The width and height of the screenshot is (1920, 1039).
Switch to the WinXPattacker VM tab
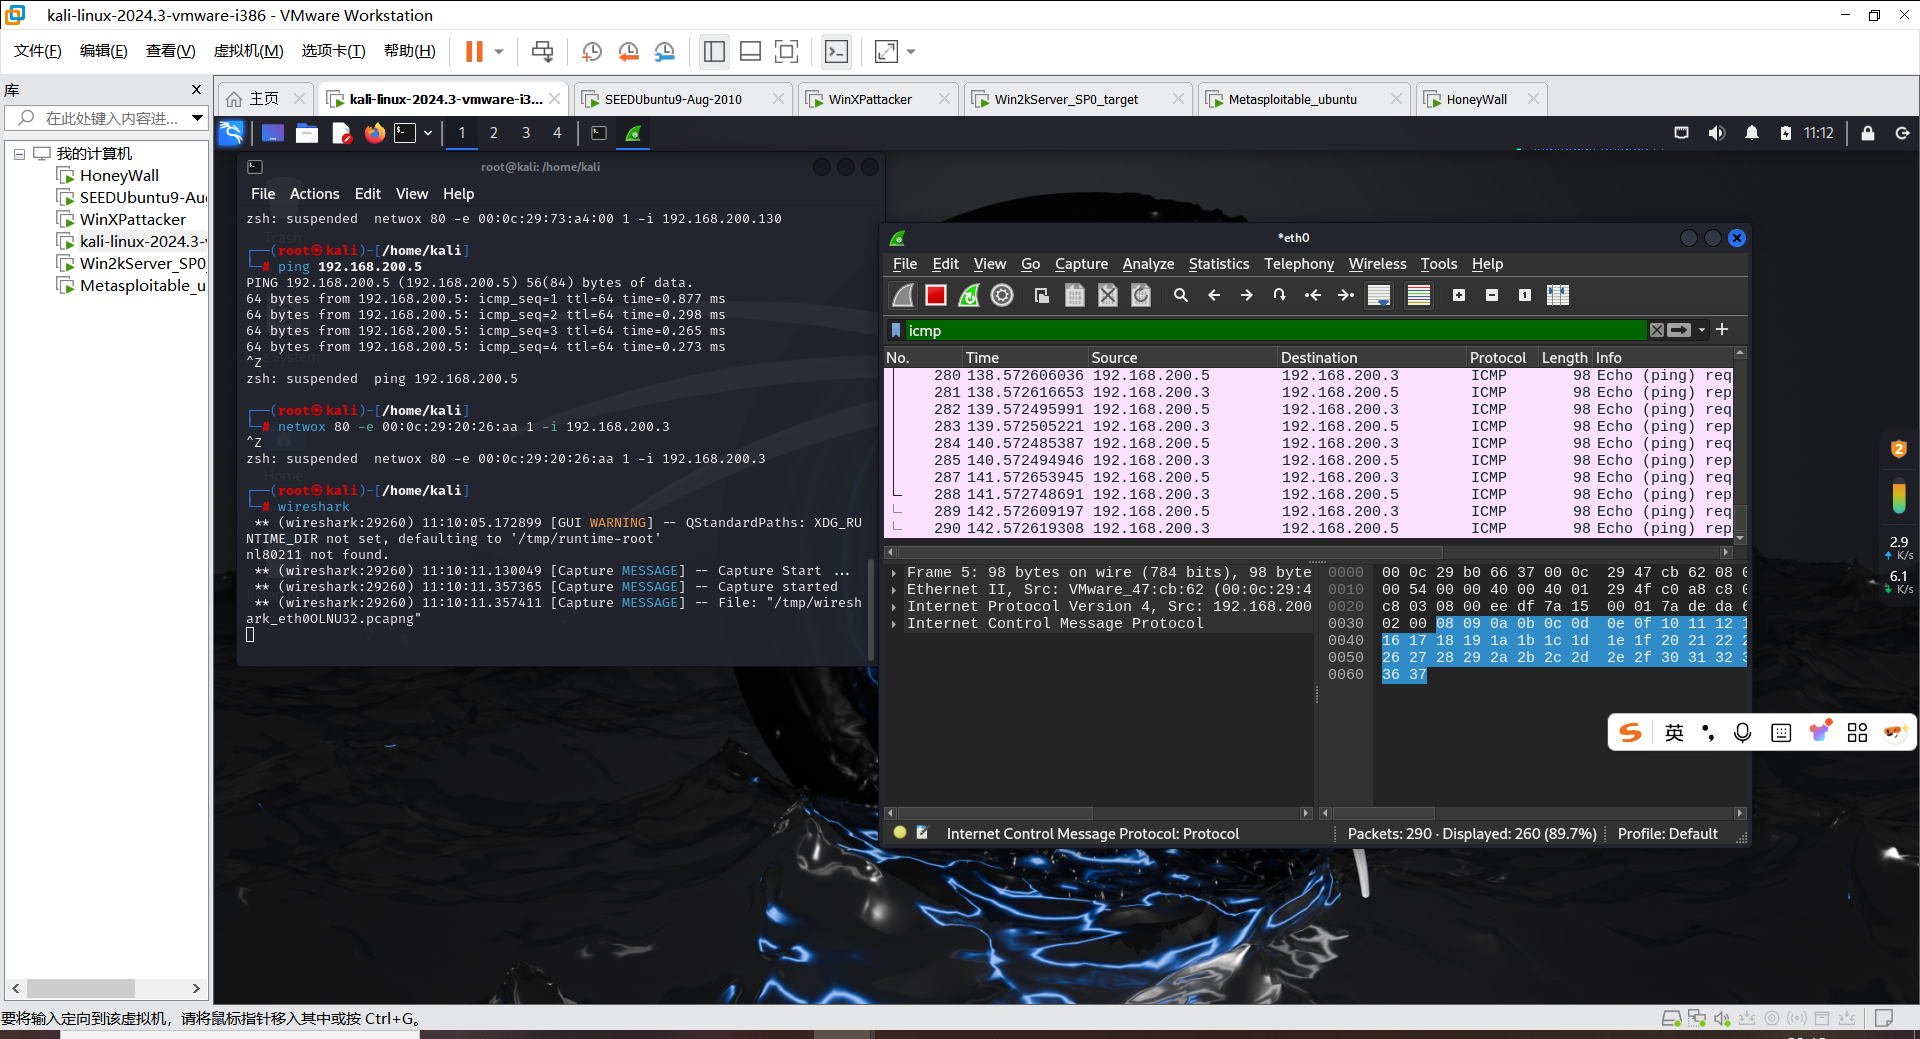click(x=869, y=99)
